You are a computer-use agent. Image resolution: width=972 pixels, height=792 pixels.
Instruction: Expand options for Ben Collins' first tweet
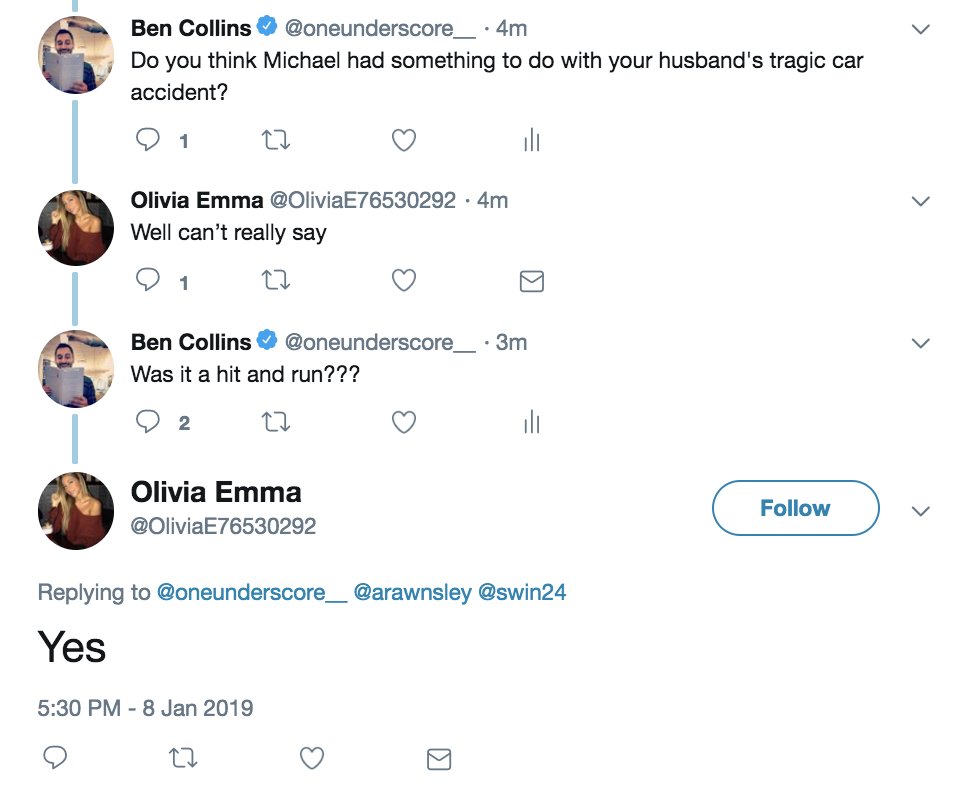pyautogui.click(x=921, y=30)
